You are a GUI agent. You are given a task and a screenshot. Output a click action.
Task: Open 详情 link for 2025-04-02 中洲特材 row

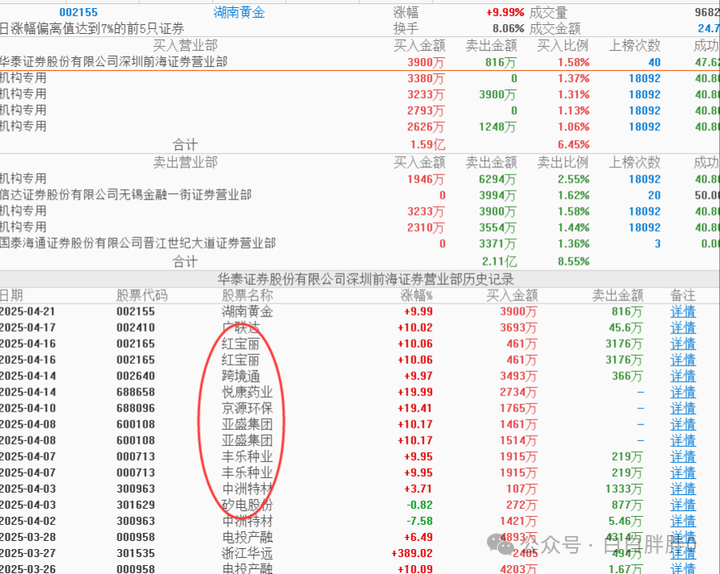pos(683,521)
